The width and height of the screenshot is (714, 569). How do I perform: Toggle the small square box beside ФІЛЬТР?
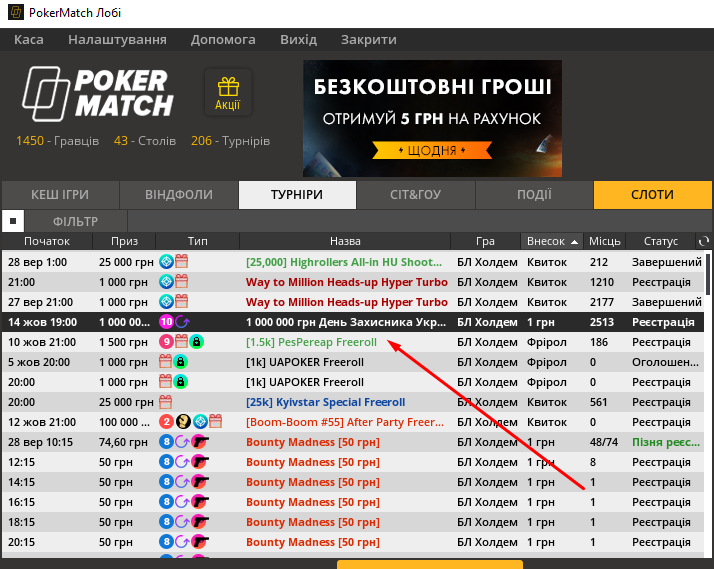click(13, 221)
